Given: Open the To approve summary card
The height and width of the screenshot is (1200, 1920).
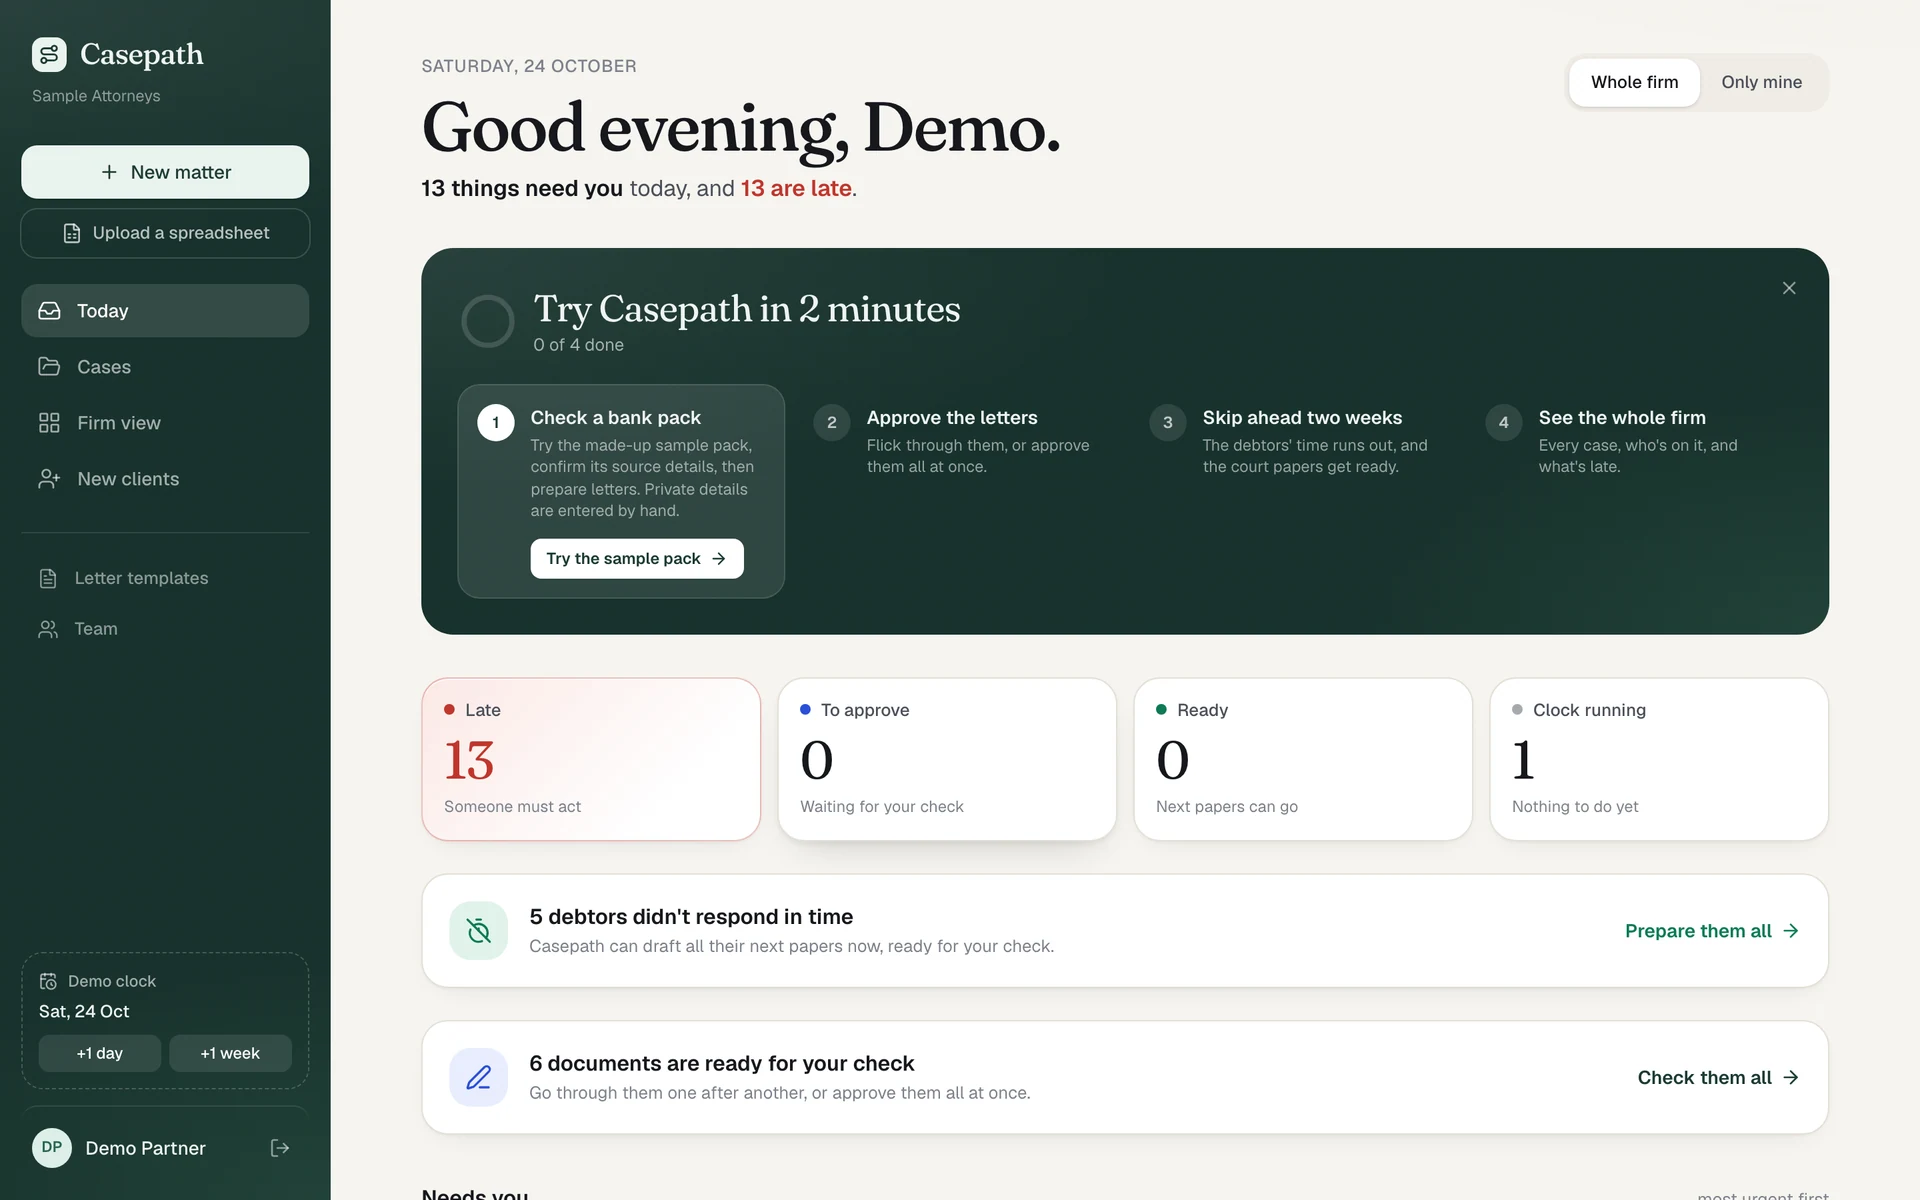Looking at the screenshot, I should point(947,760).
